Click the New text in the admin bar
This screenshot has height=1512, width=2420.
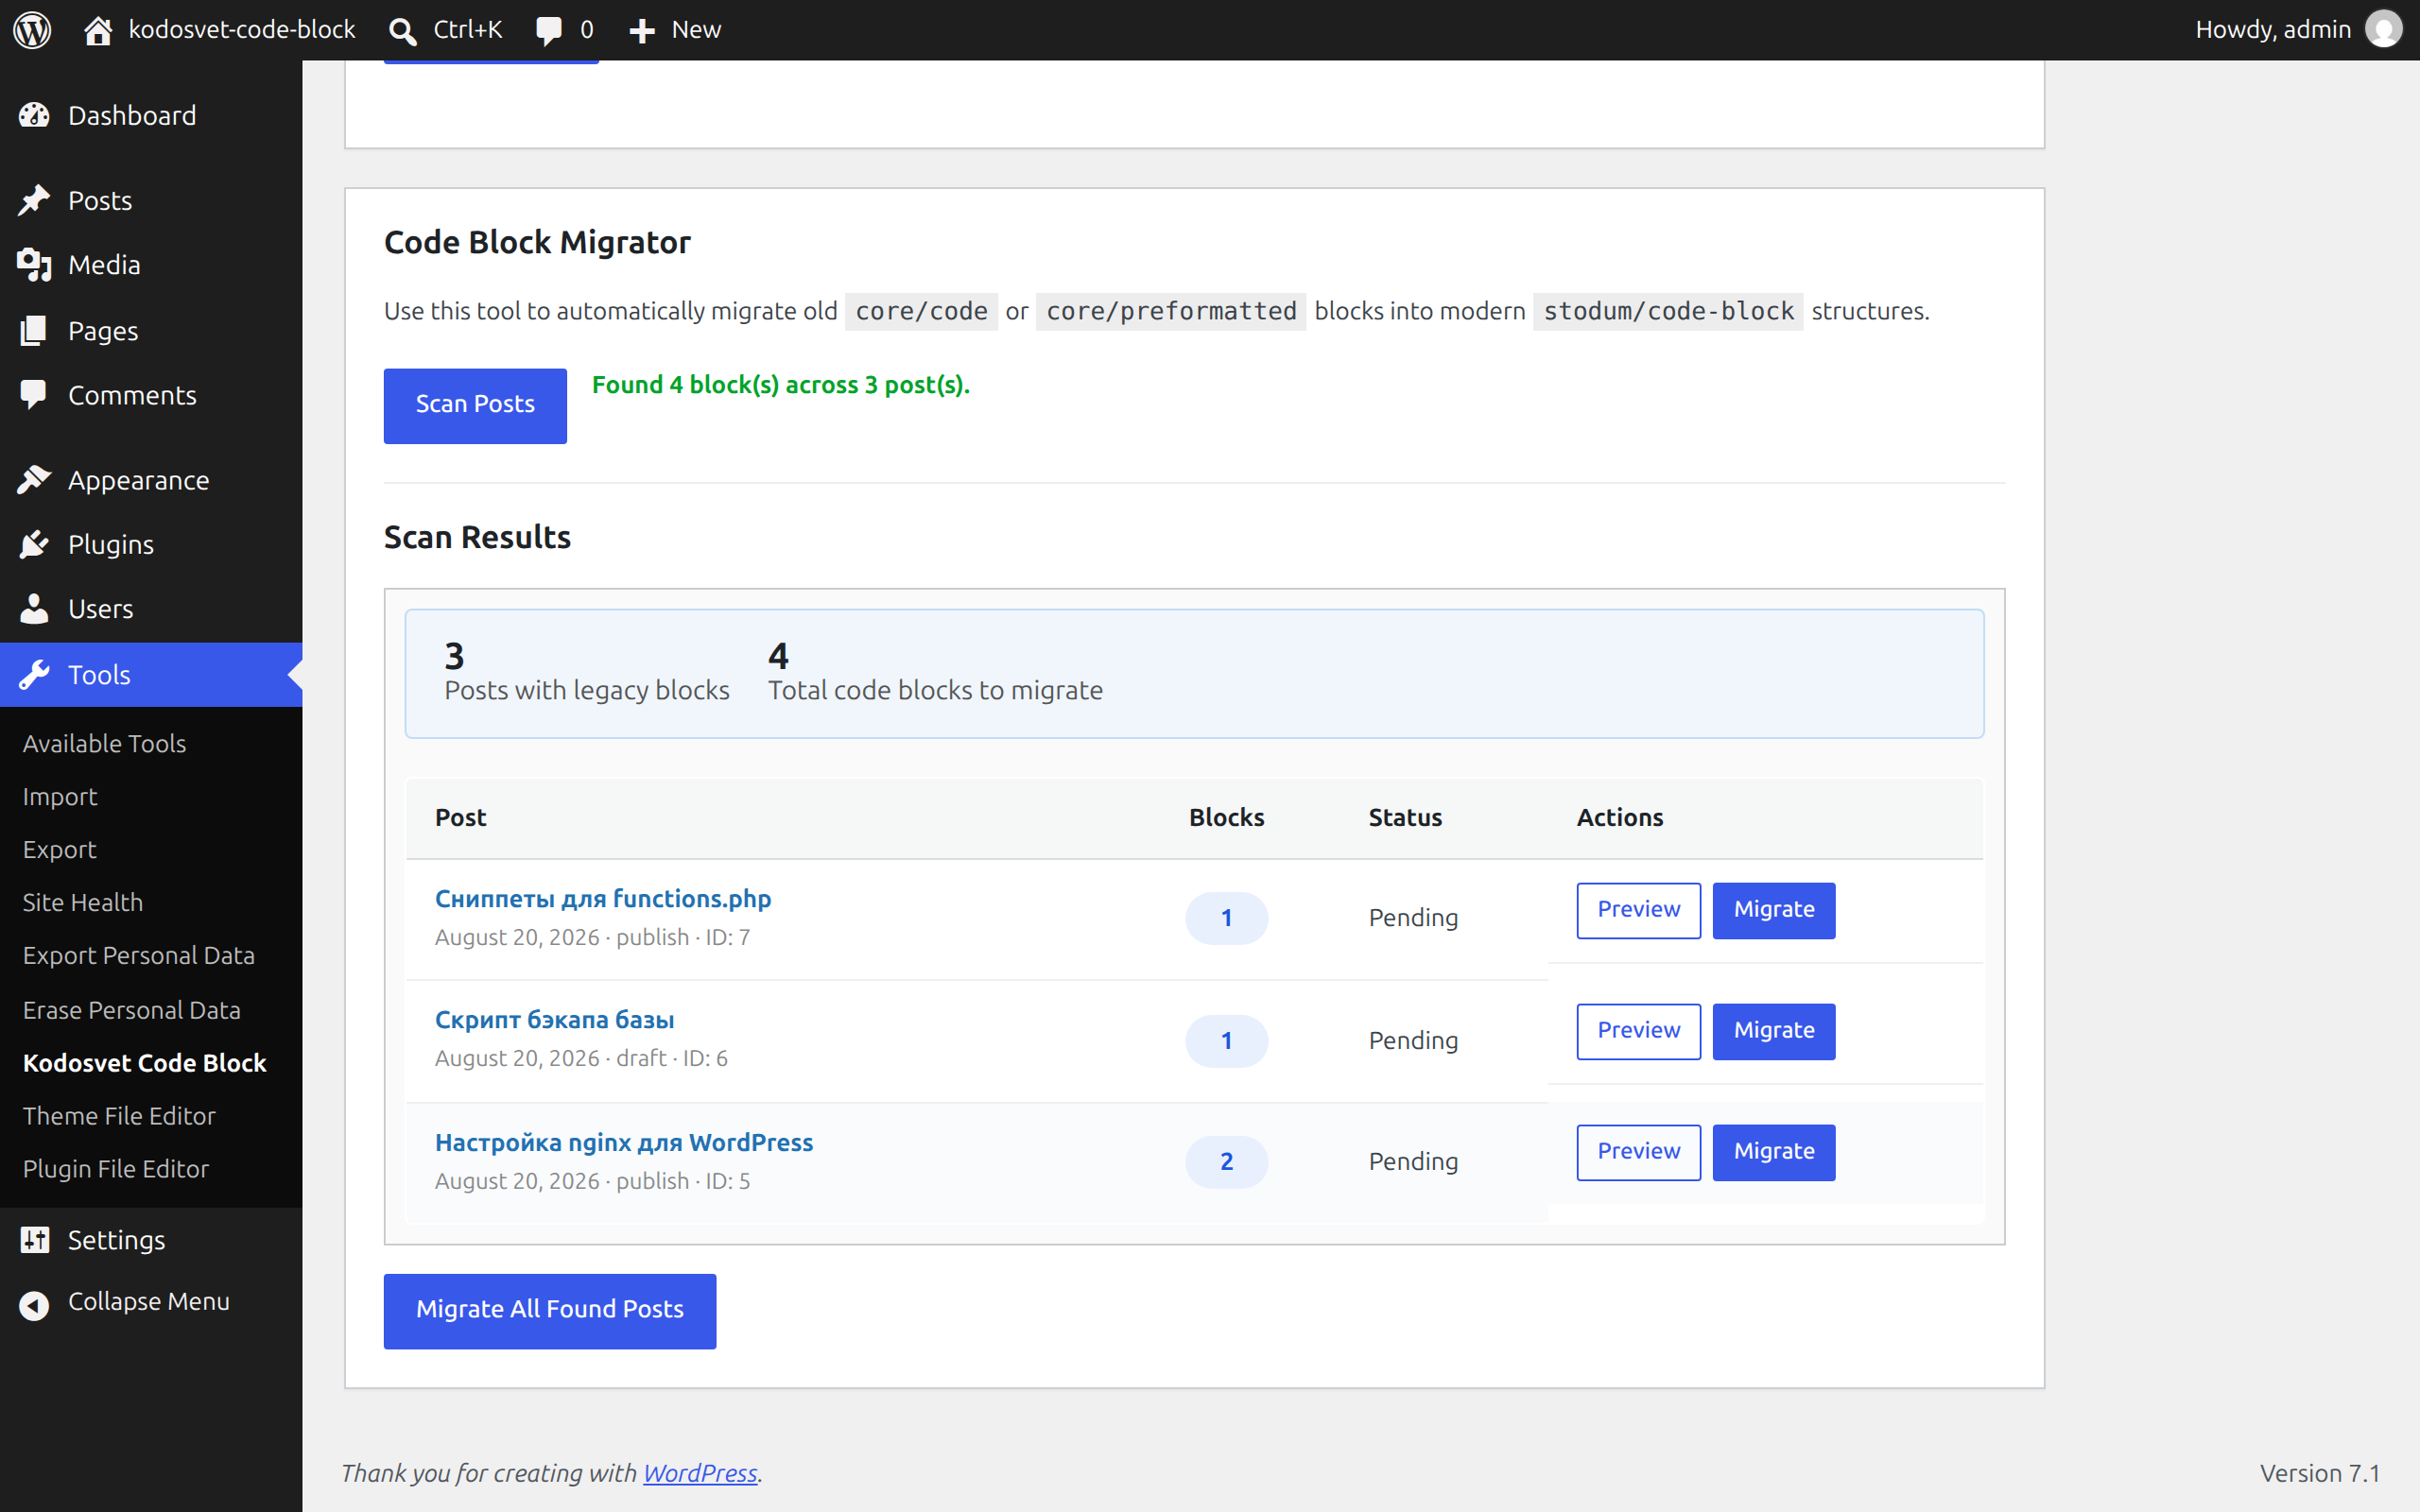point(696,30)
